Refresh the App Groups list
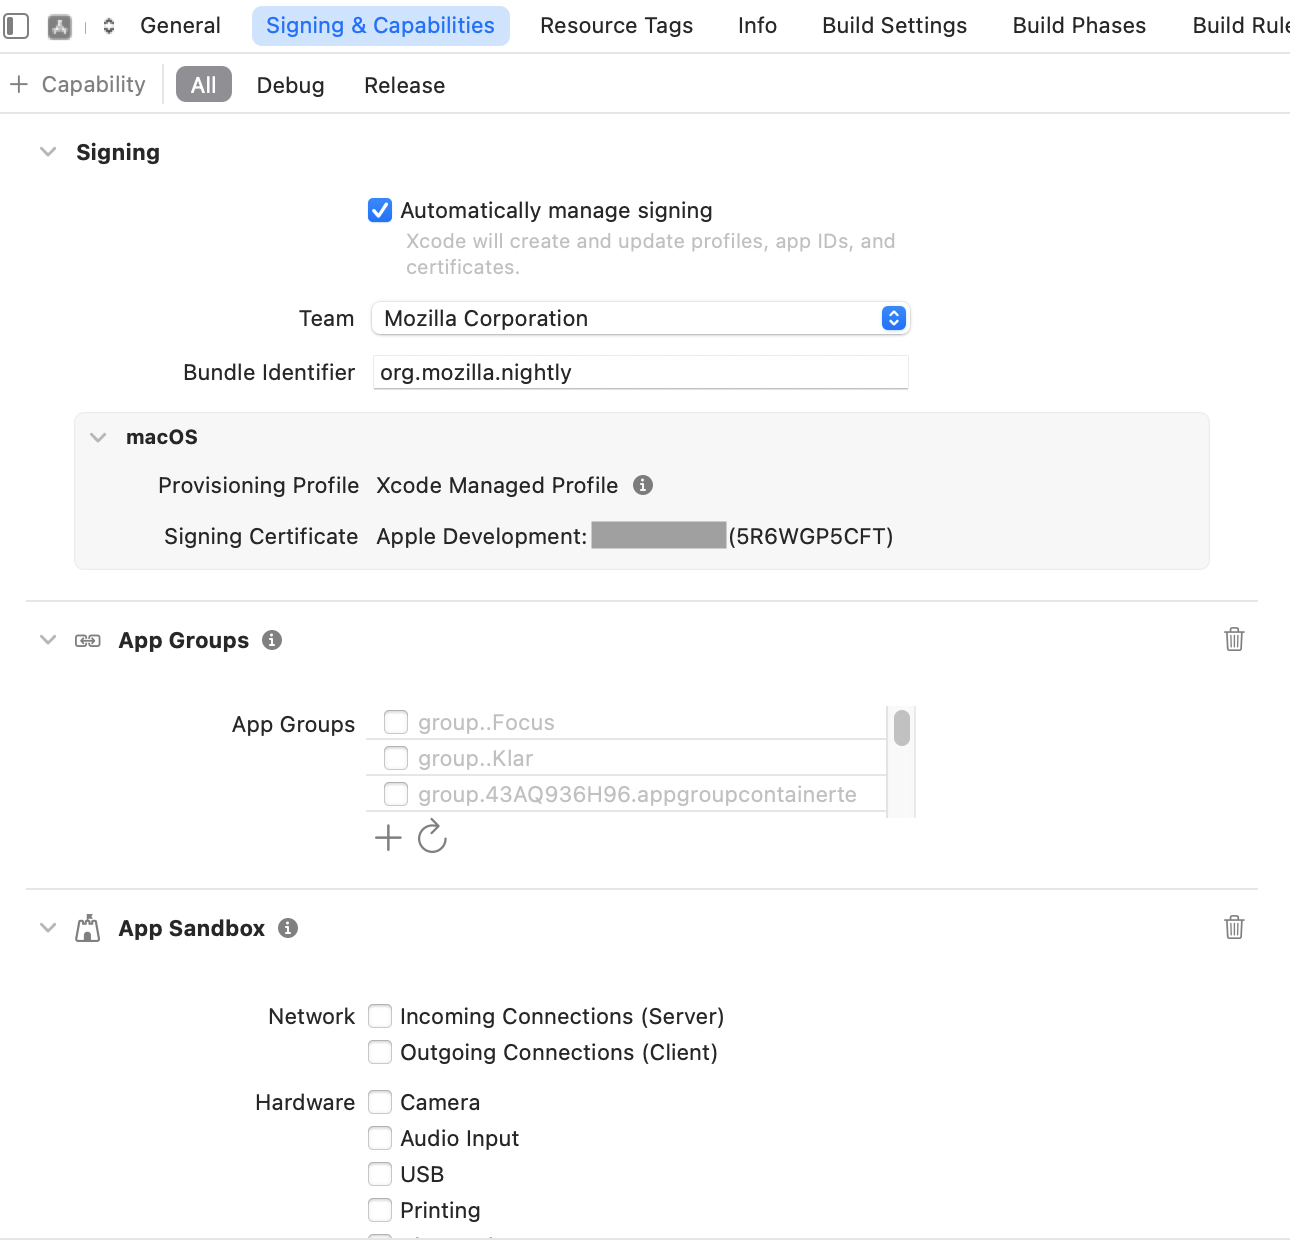Viewport: 1290px width, 1244px height. coord(432,837)
